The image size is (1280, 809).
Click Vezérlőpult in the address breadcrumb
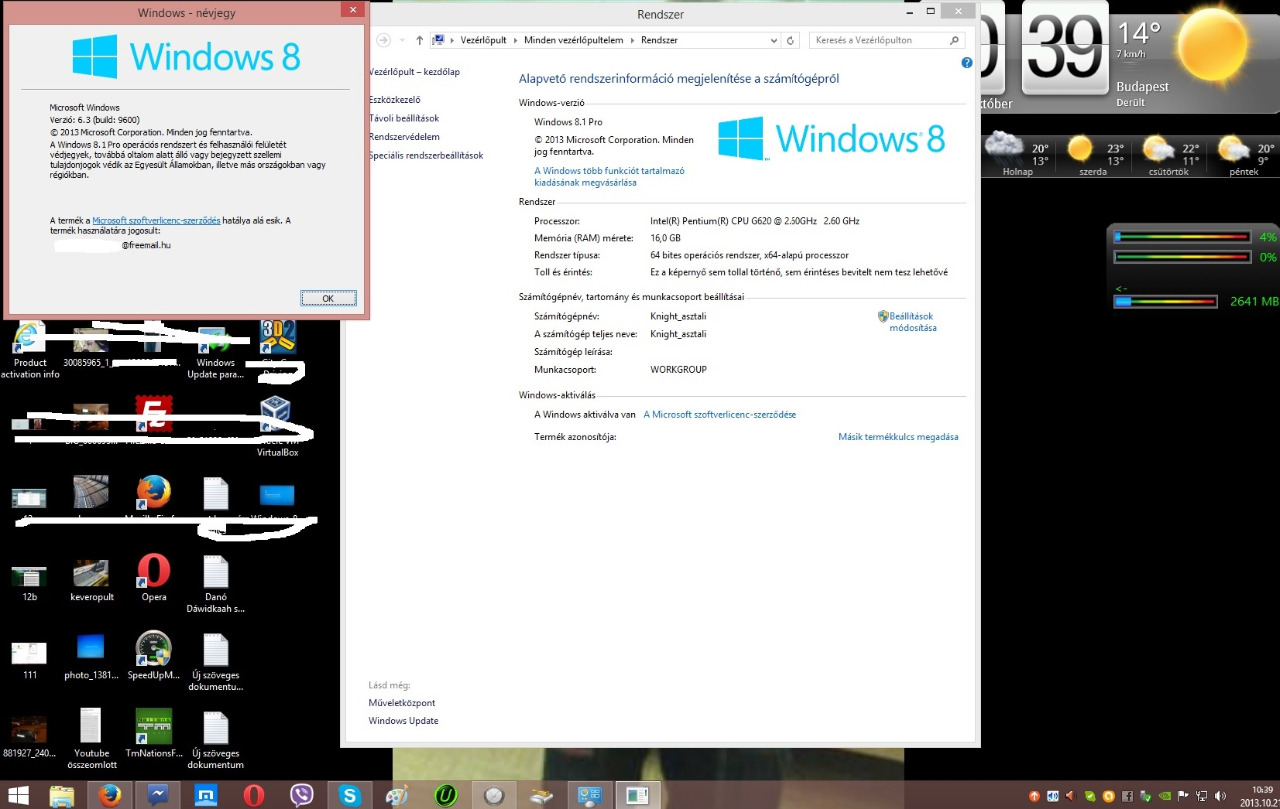(485, 40)
